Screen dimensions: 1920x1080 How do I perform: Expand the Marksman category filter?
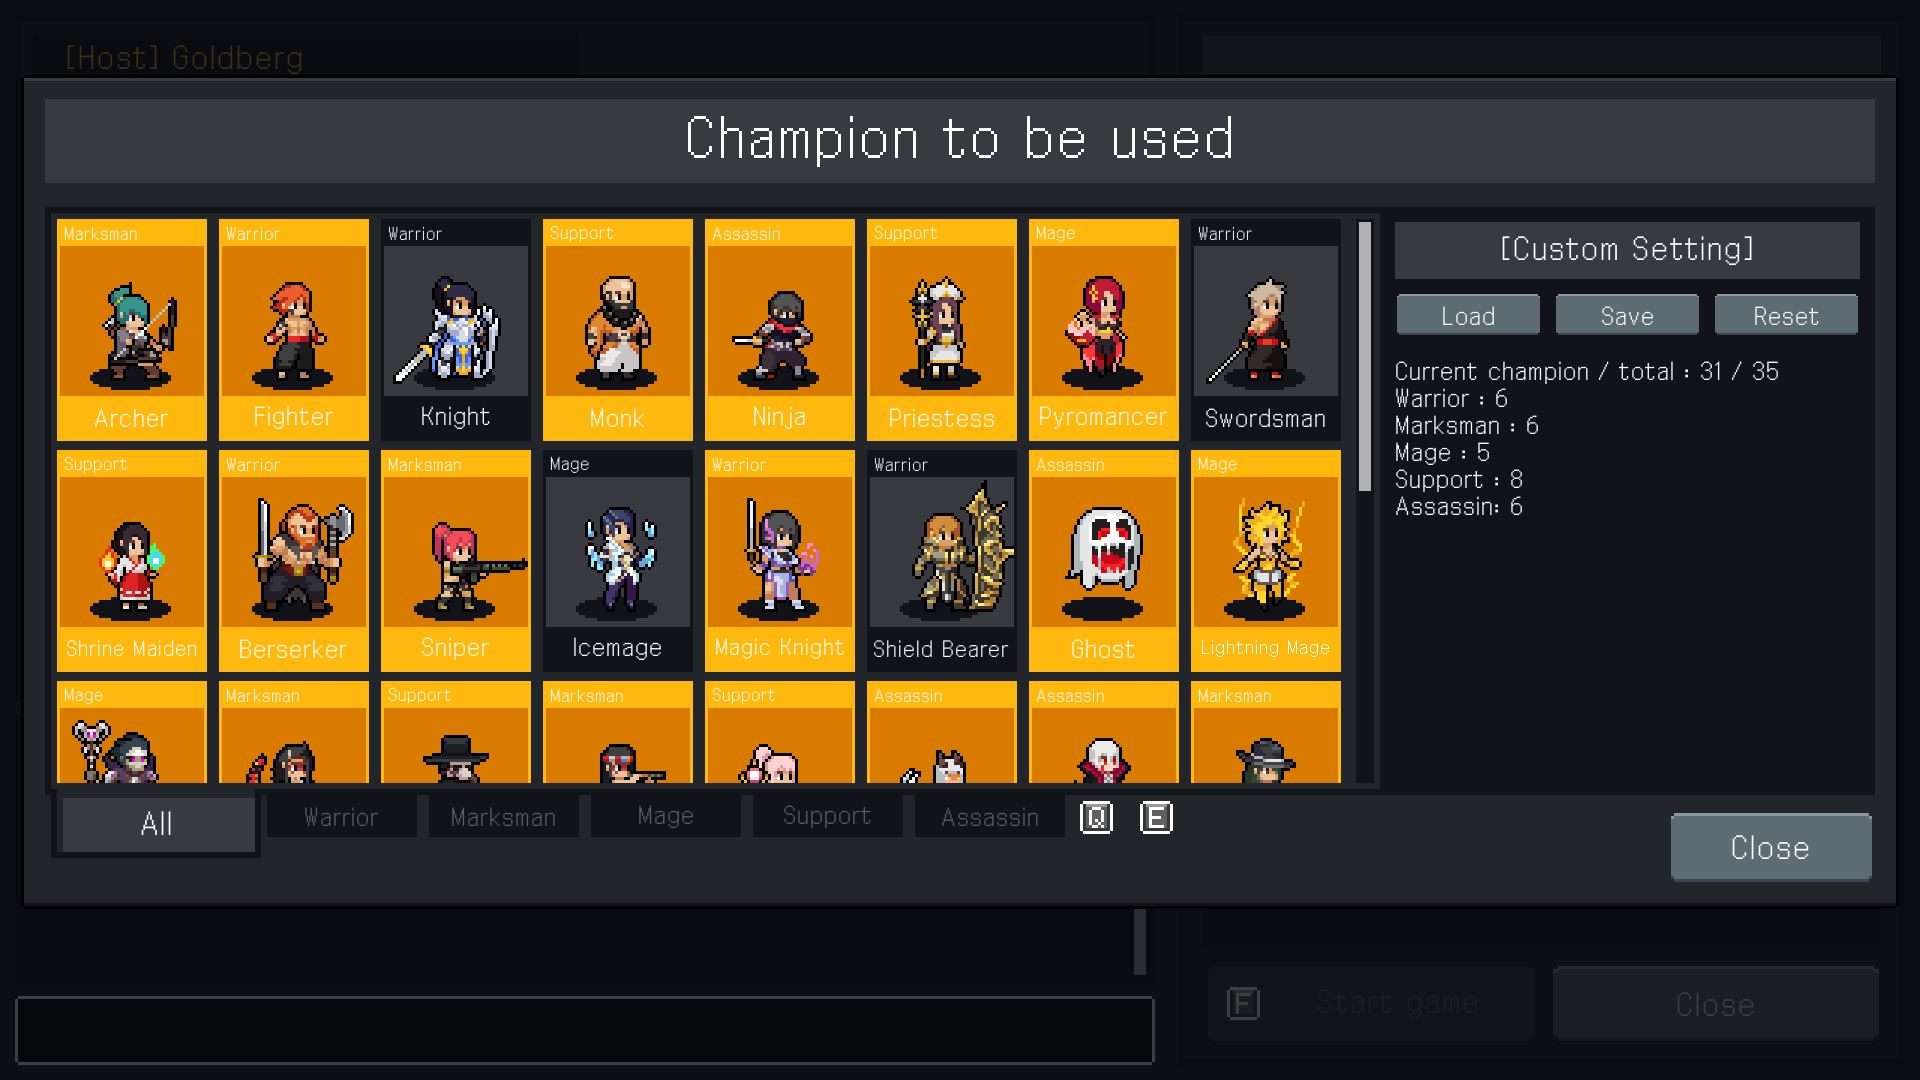point(501,818)
